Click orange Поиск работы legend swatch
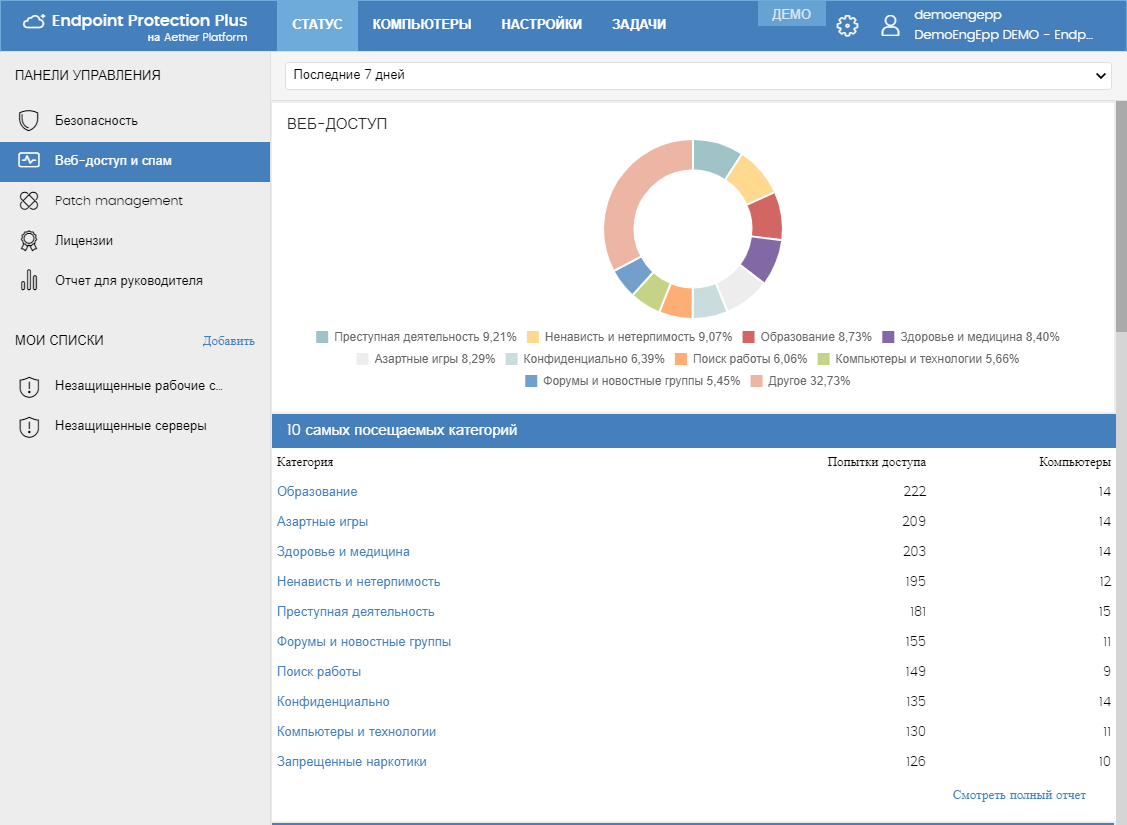The width and height of the screenshot is (1127, 825). click(681, 359)
